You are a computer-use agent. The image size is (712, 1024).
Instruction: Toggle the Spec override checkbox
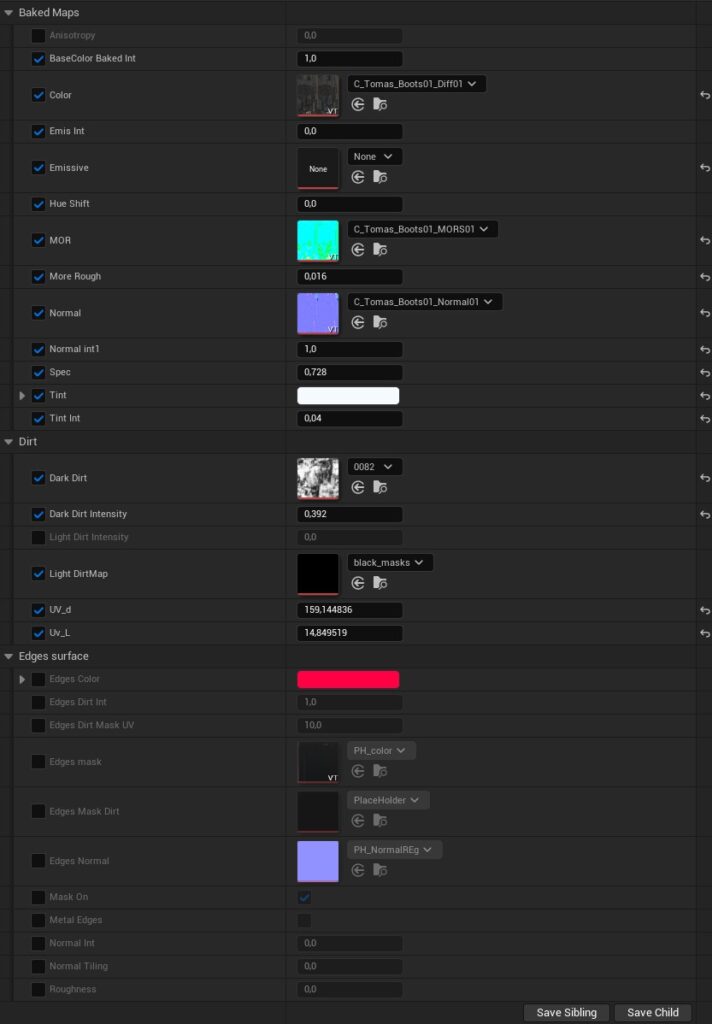point(39,372)
